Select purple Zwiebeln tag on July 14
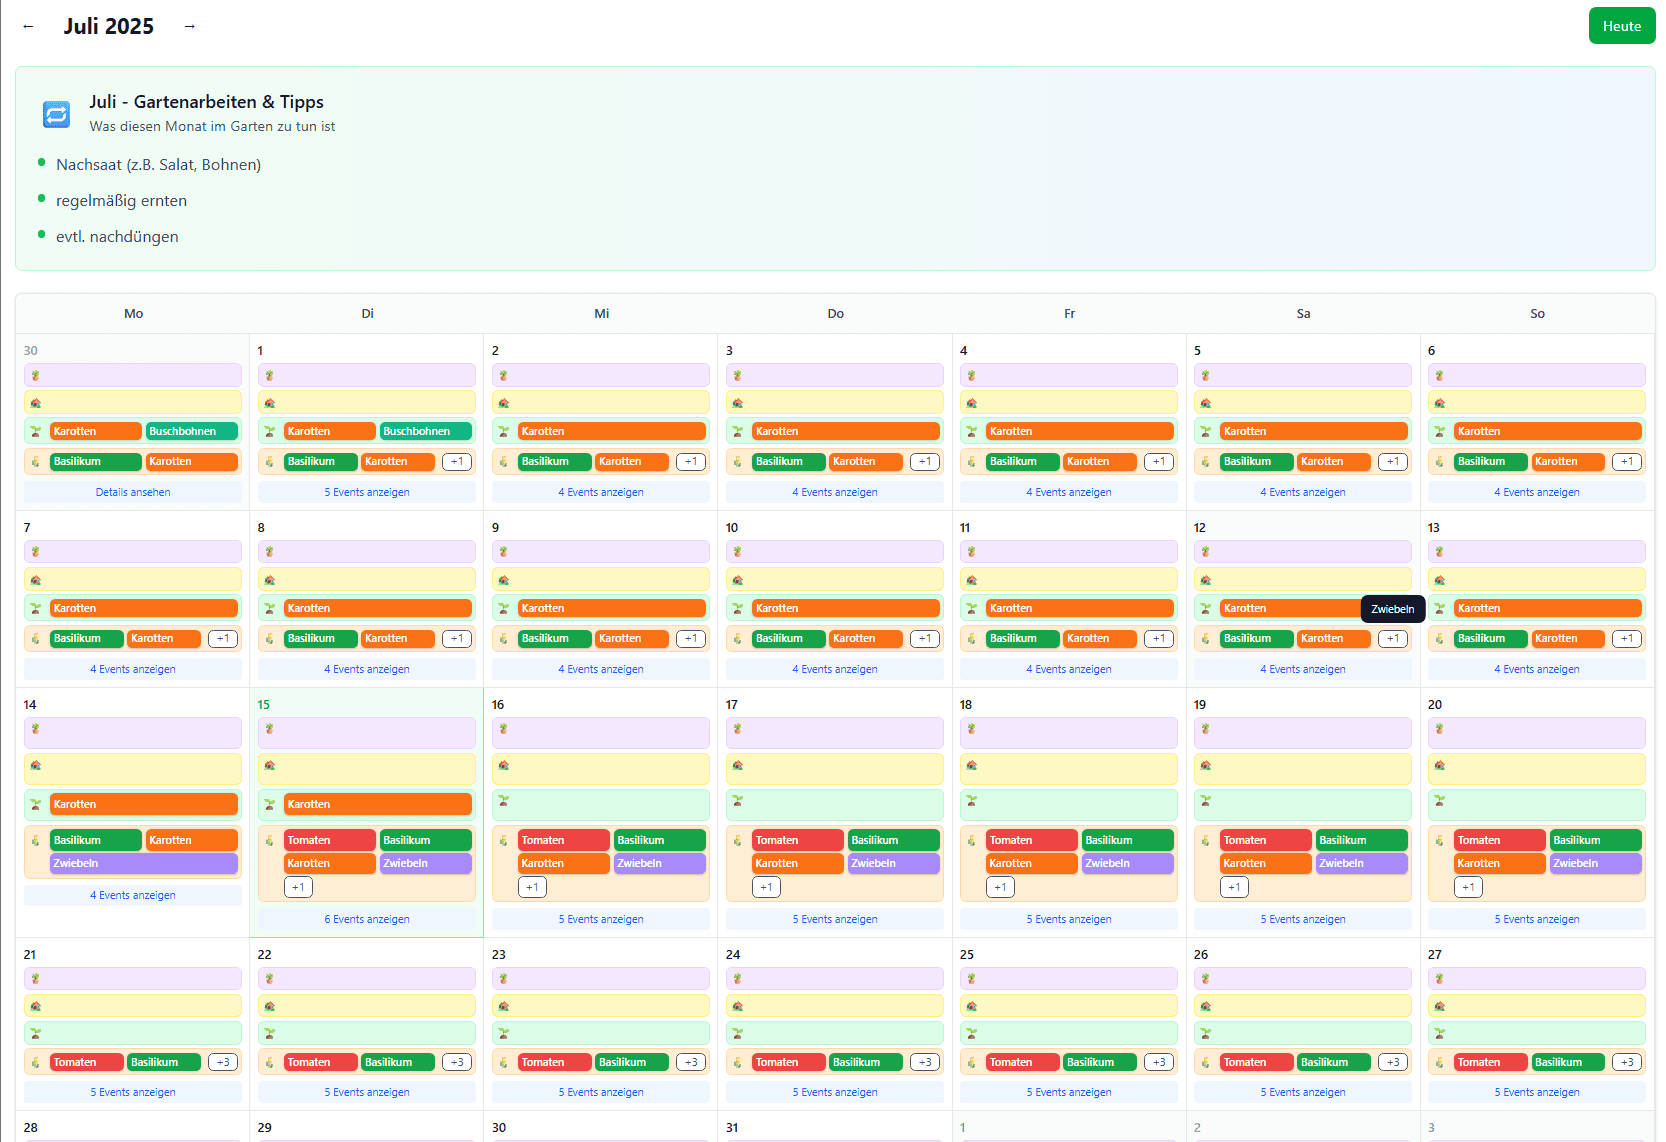Screen dimensions: 1666x1142 point(143,863)
